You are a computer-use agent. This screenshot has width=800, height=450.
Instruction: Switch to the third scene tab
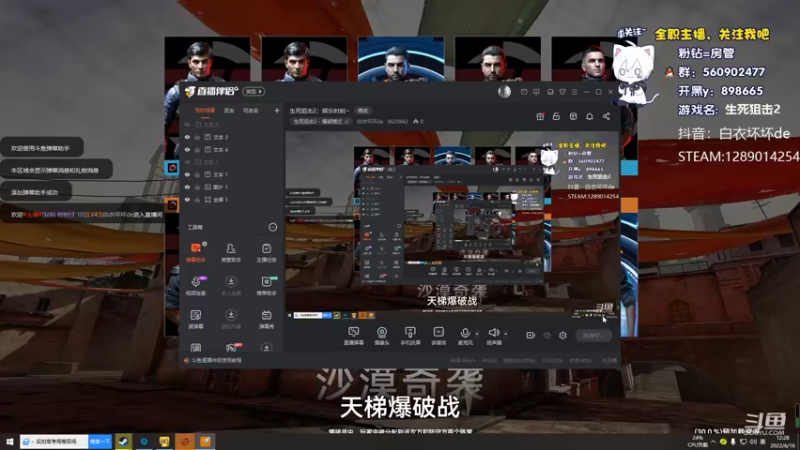(251, 110)
